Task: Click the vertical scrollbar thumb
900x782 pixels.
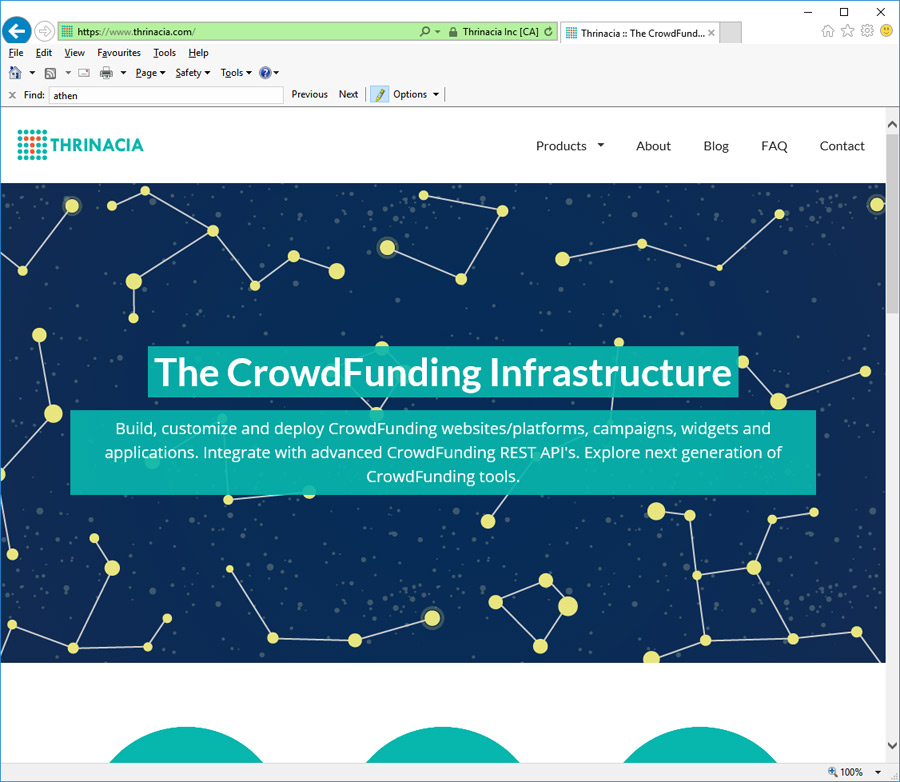Action: pyautogui.click(x=892, y=224)
